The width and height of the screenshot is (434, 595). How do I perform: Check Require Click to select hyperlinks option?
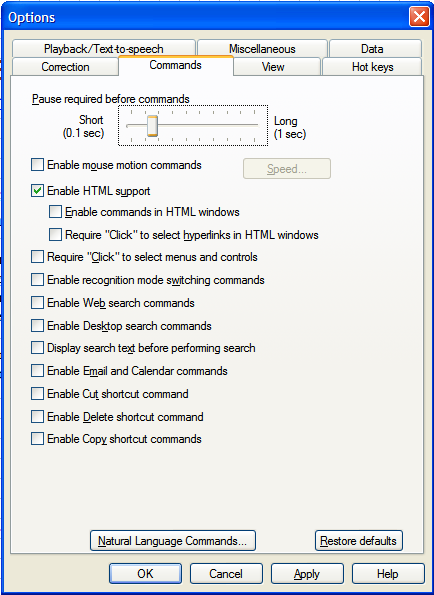tap(55, 235)
